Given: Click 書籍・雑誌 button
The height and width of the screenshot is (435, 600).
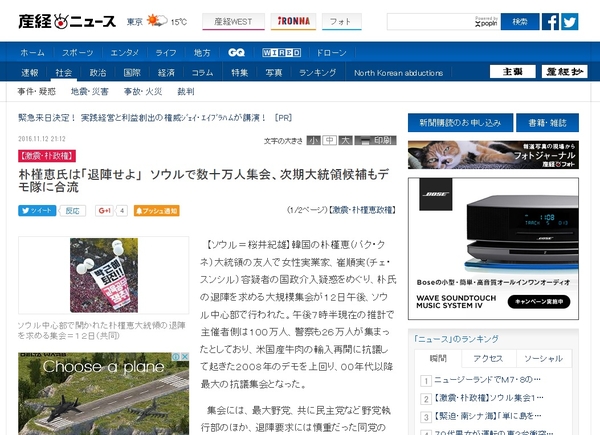Looking at the screenshot, I should point(547,123).
